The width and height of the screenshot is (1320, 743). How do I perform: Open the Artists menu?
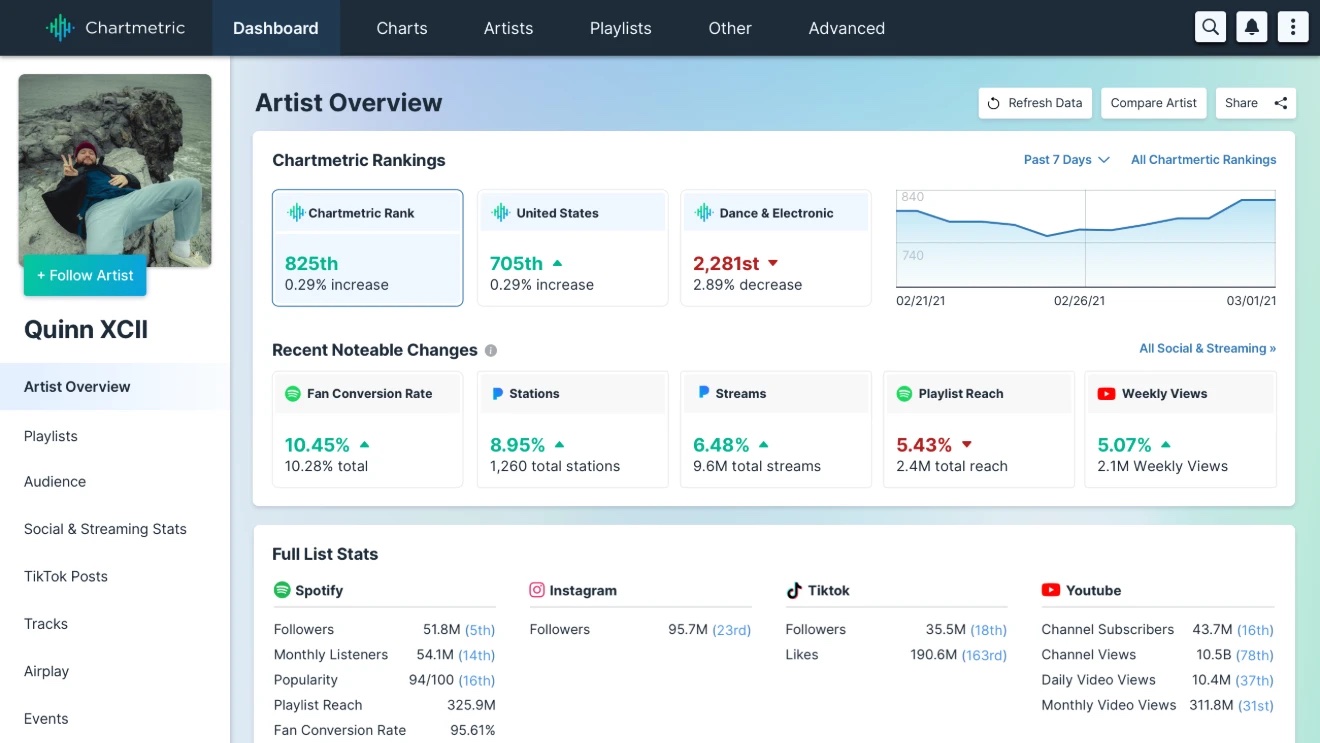coord(508,28)
